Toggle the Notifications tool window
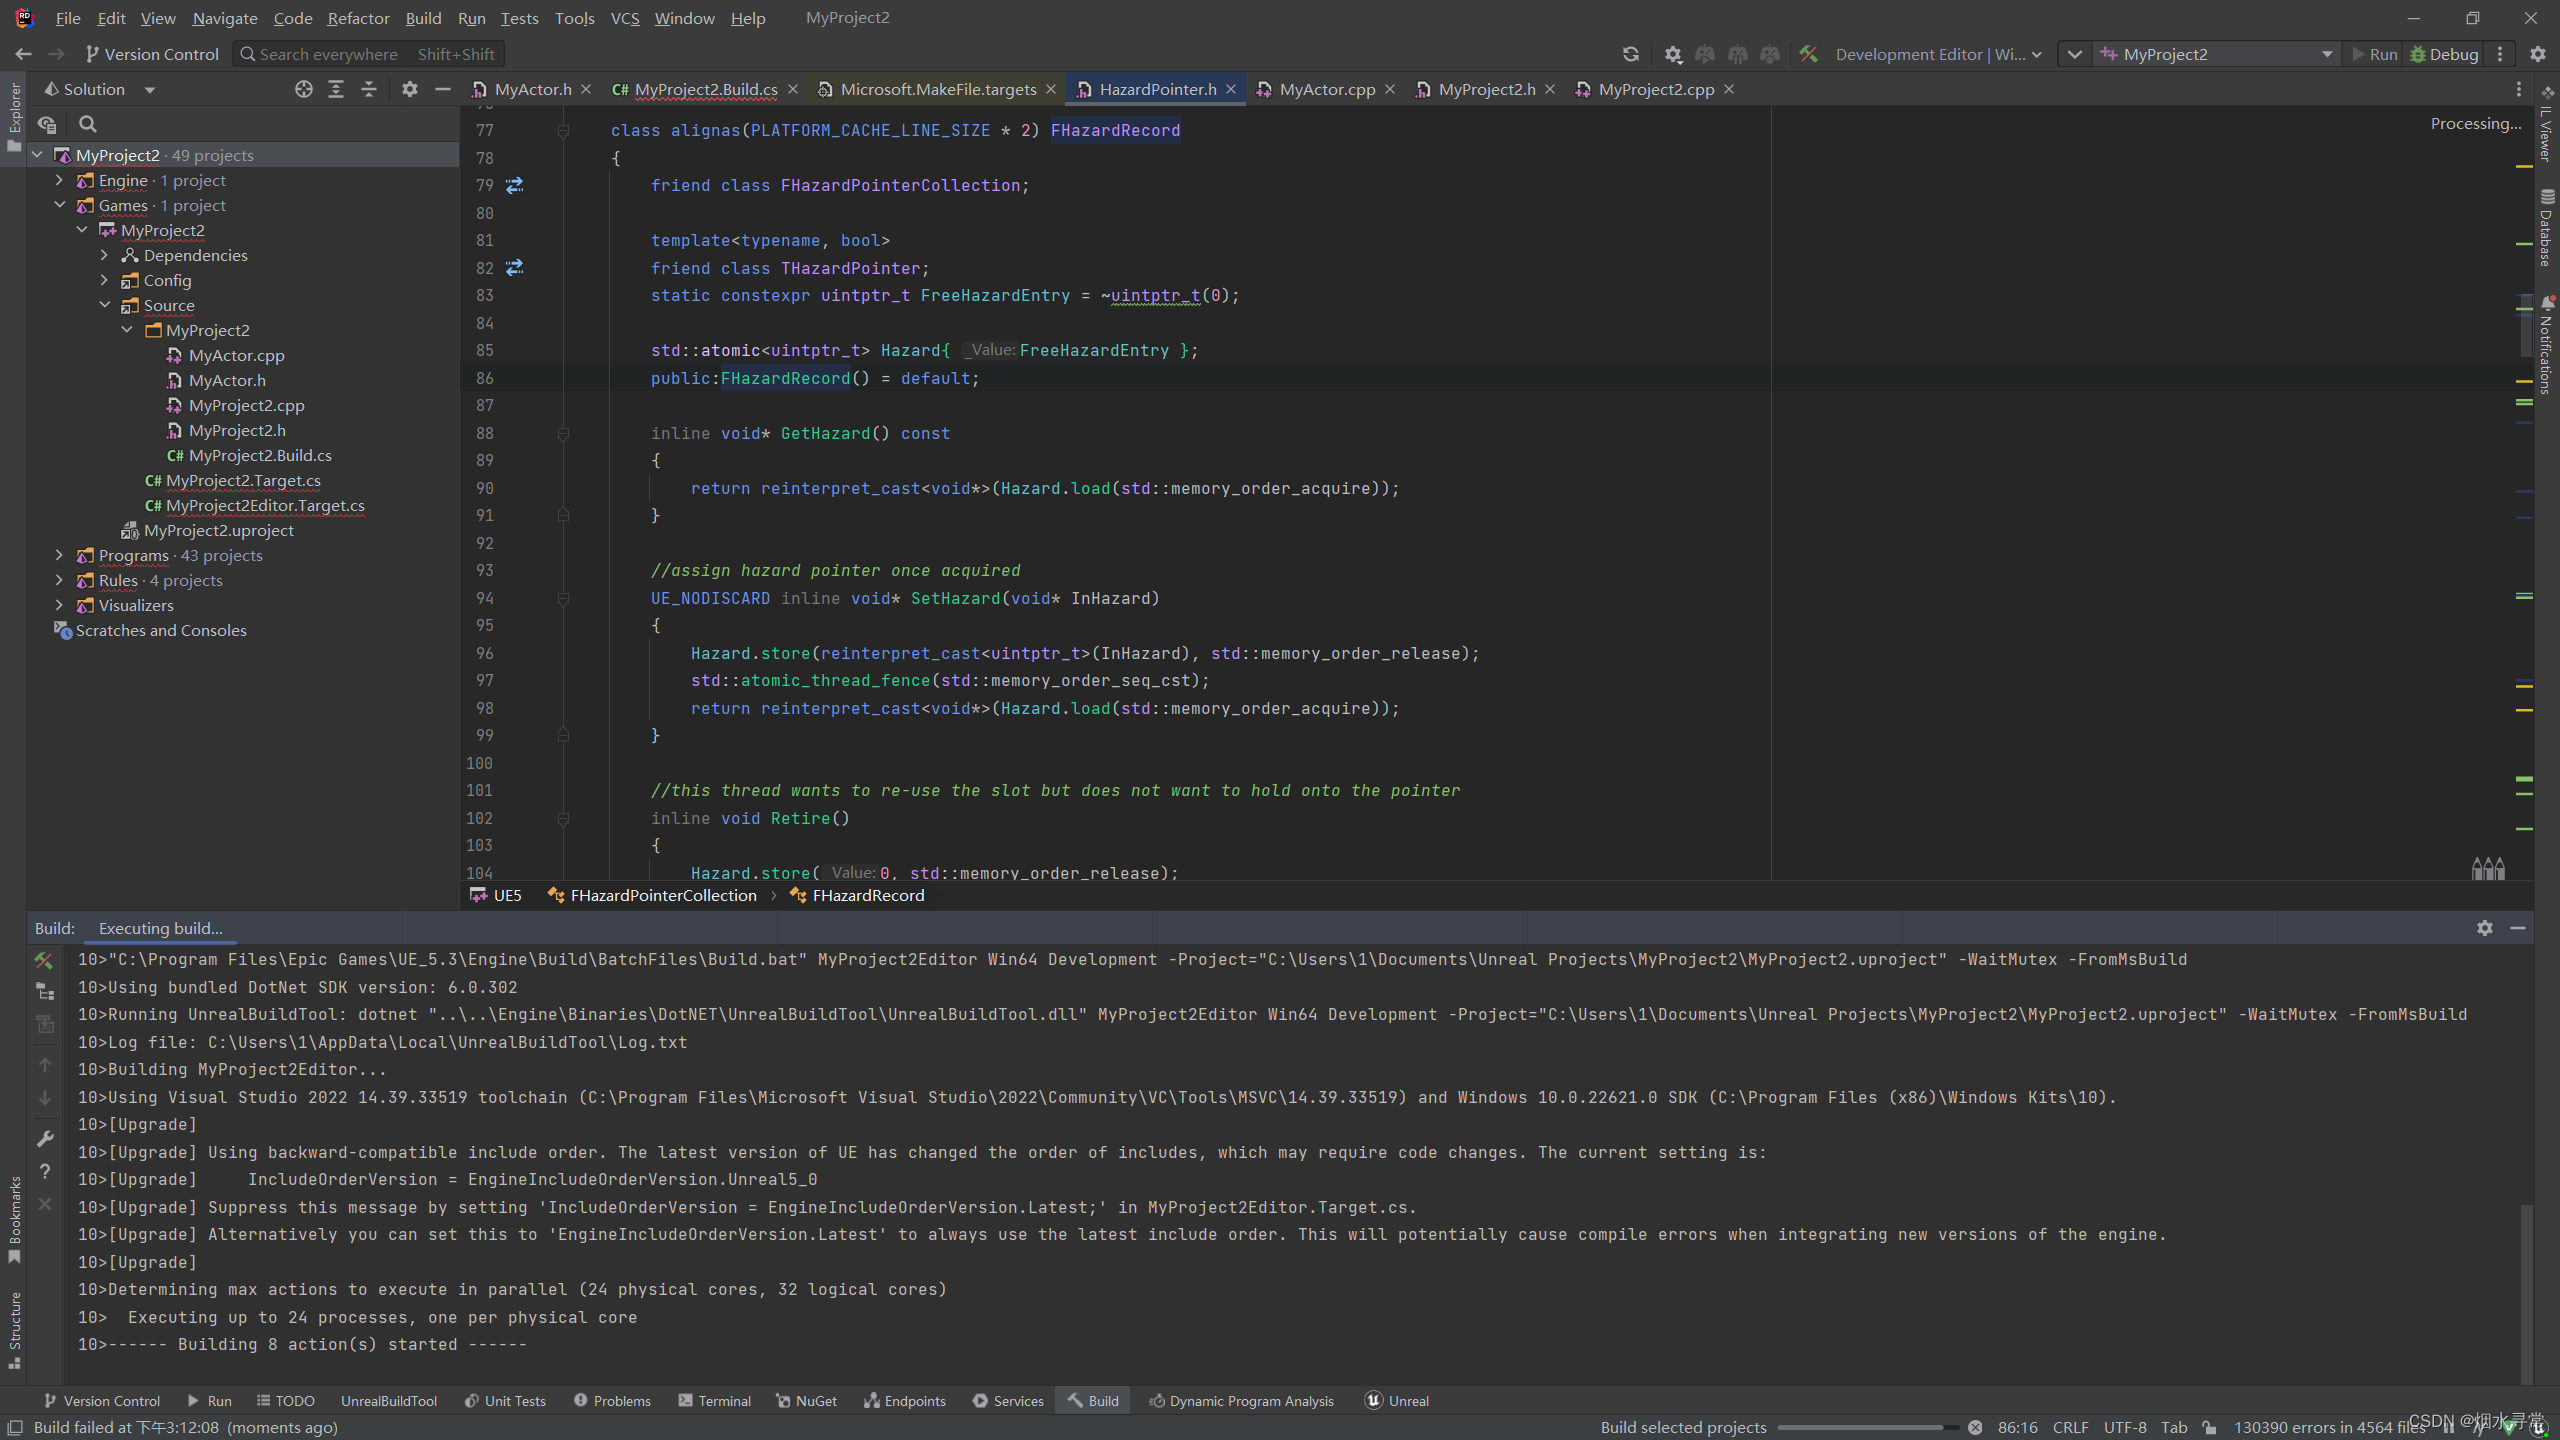 2546,345
